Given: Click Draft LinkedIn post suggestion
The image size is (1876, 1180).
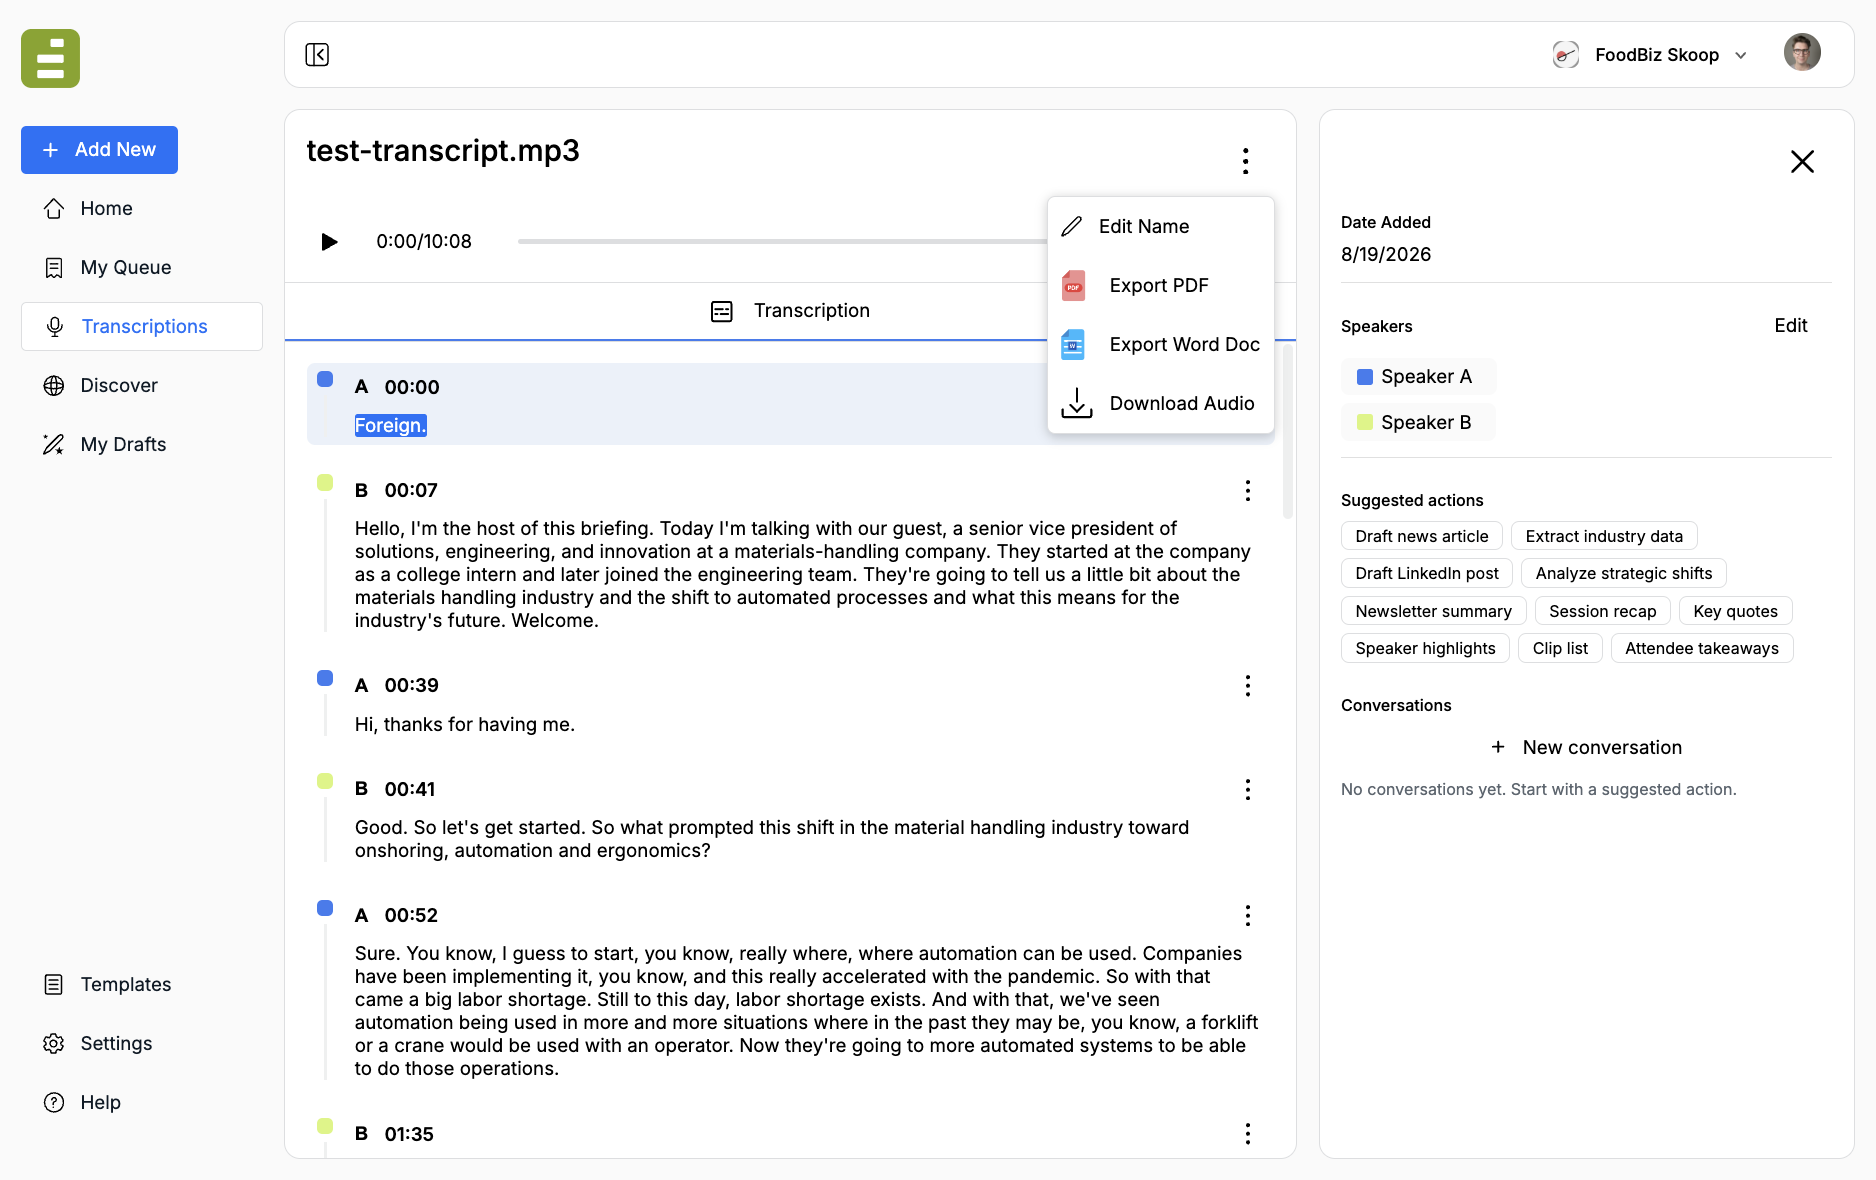Looking at the screenshot, I should (1426, 573).
